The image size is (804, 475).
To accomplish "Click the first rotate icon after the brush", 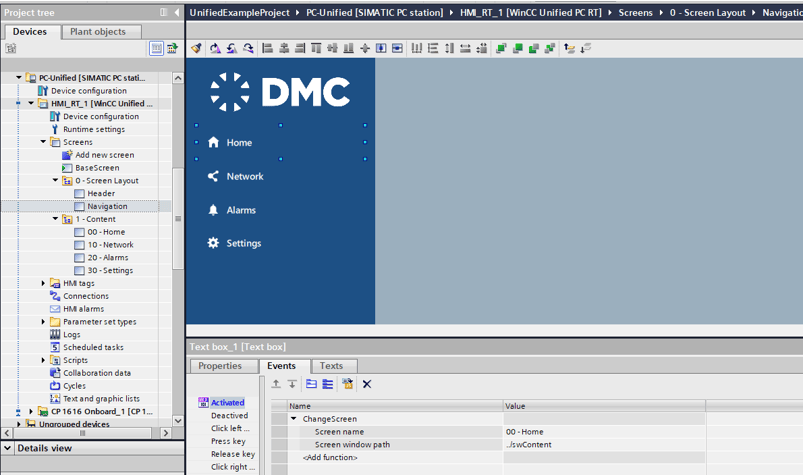I will click(215, 48).
